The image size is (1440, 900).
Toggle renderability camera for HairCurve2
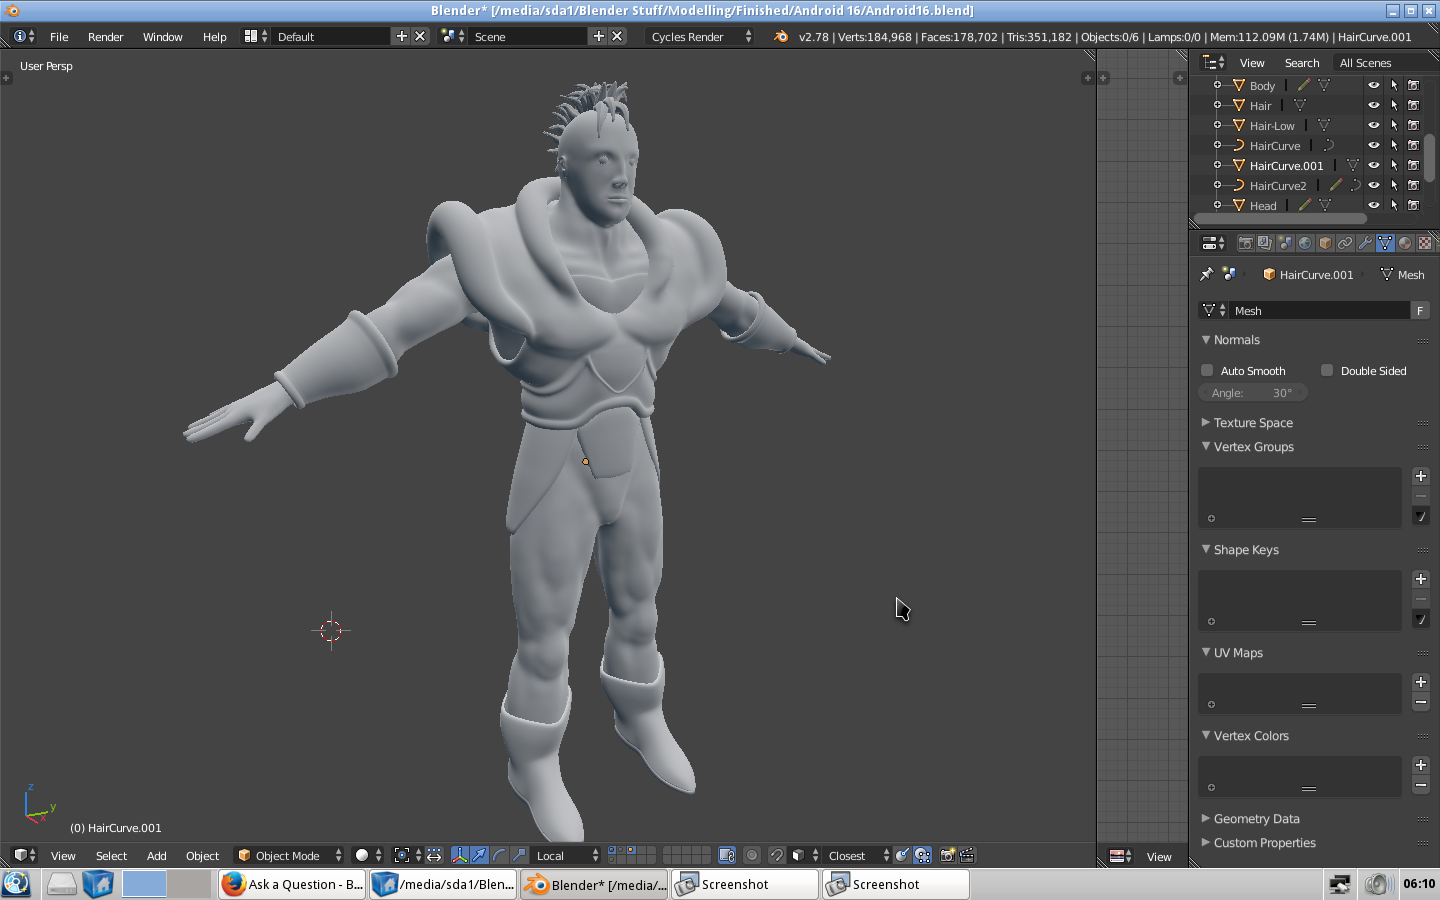click(x=1414, y=185)
